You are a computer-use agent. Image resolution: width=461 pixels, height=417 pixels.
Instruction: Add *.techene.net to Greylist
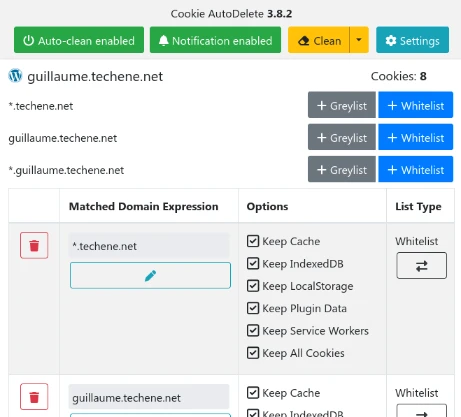tap(342, 105)
